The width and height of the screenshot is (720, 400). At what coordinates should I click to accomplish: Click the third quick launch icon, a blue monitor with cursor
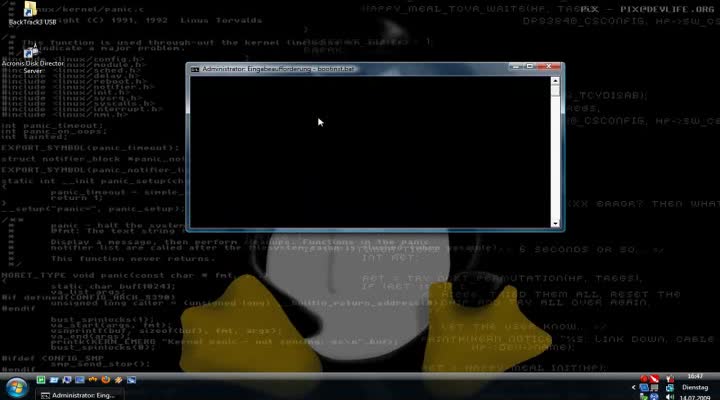coord(67,380)
